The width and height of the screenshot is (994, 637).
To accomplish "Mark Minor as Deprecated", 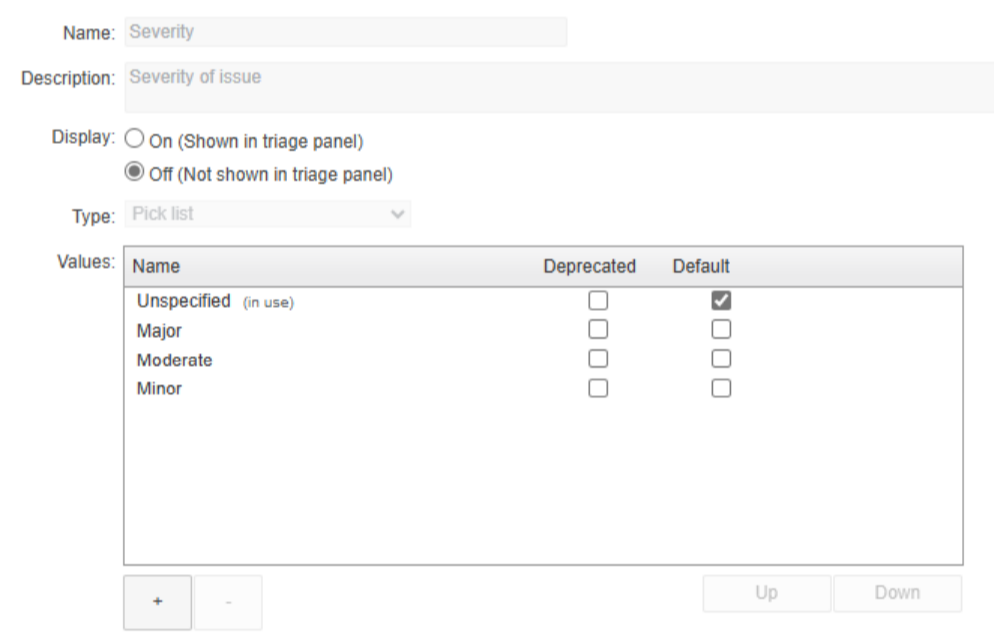I will coord(598,388).
